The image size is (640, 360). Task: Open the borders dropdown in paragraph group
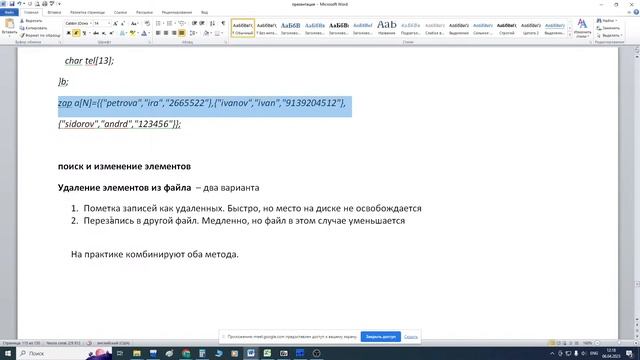[x=221, y=33]
